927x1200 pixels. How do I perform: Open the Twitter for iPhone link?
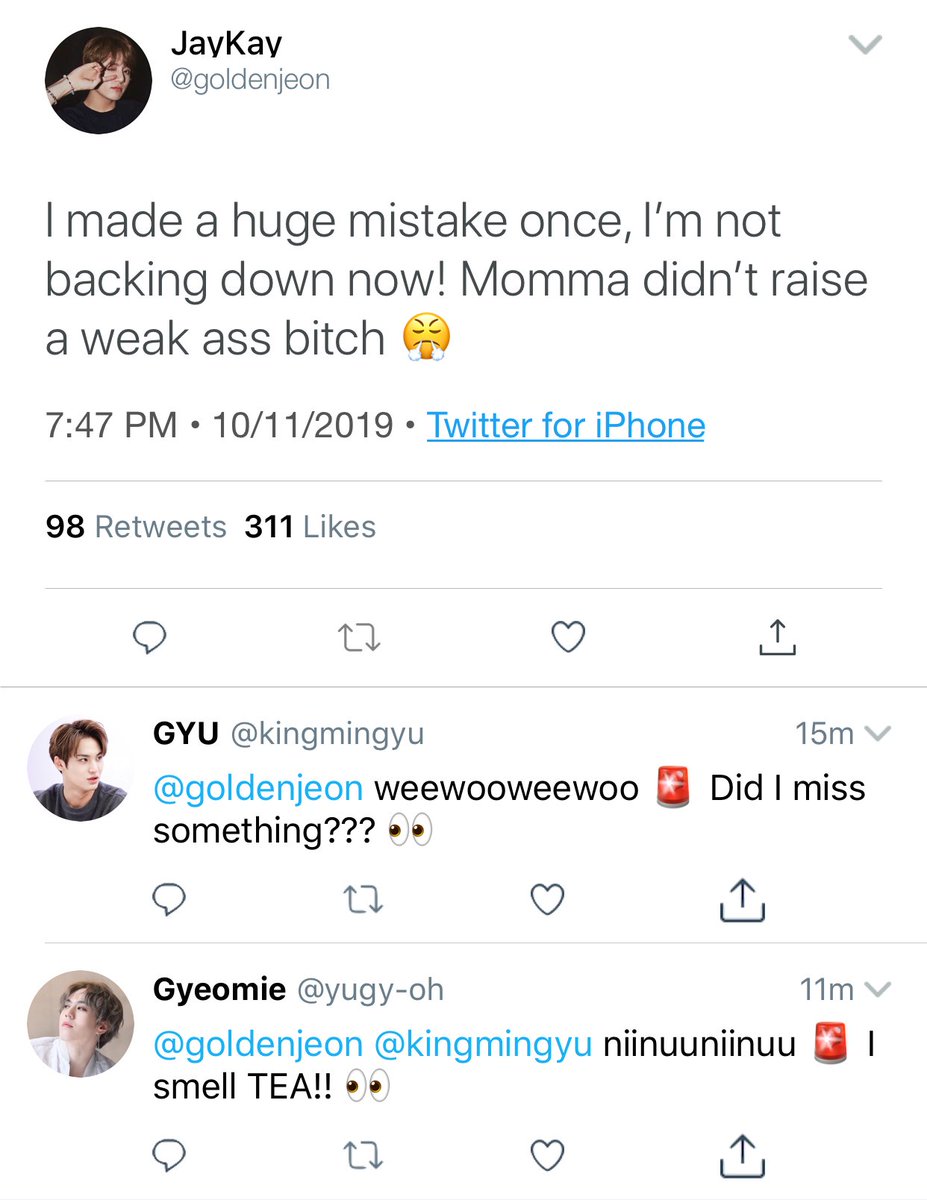click(566, 426)
